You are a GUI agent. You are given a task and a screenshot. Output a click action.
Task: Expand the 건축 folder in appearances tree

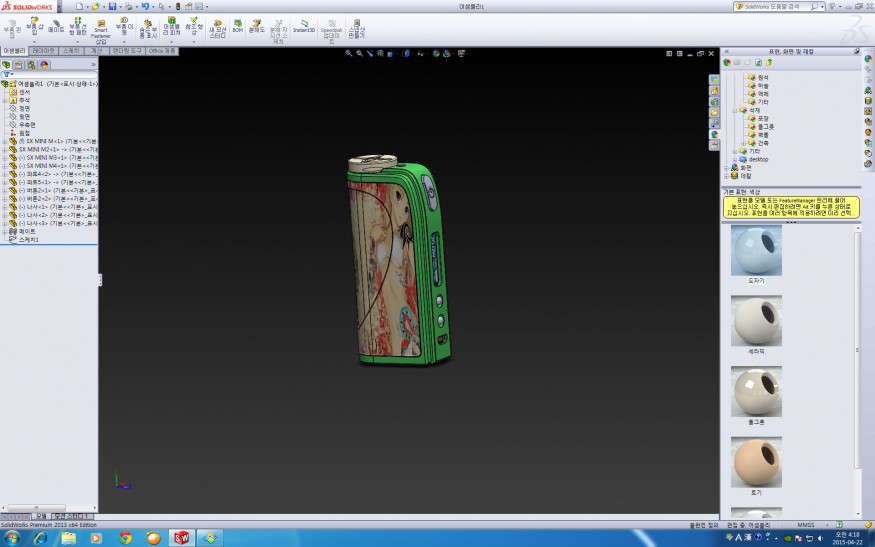coord(743,143)
